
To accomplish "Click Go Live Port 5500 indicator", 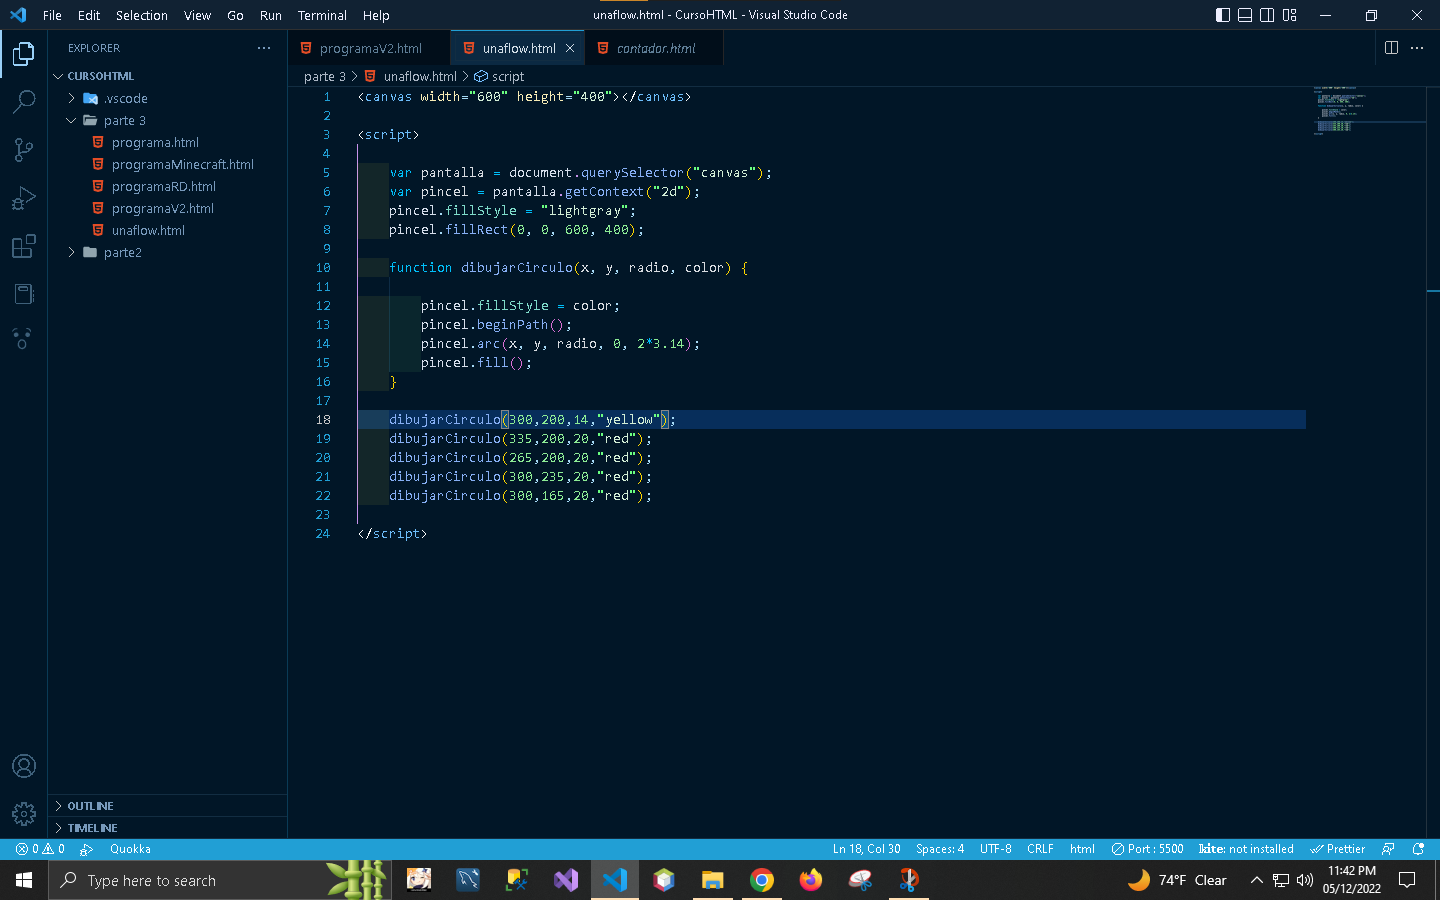I will tap(1147, 849).
